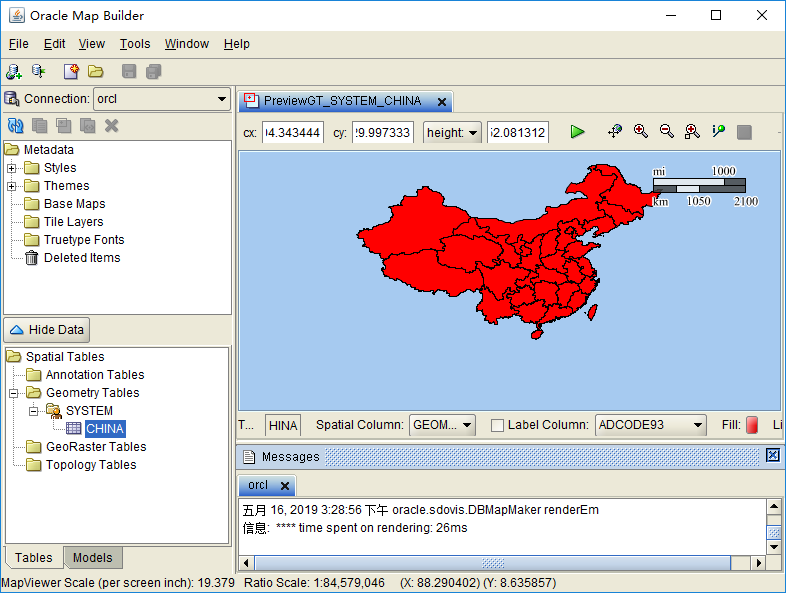Expand the Styles tree node
This screenshot has width=786, height=593.
point(12,168)
